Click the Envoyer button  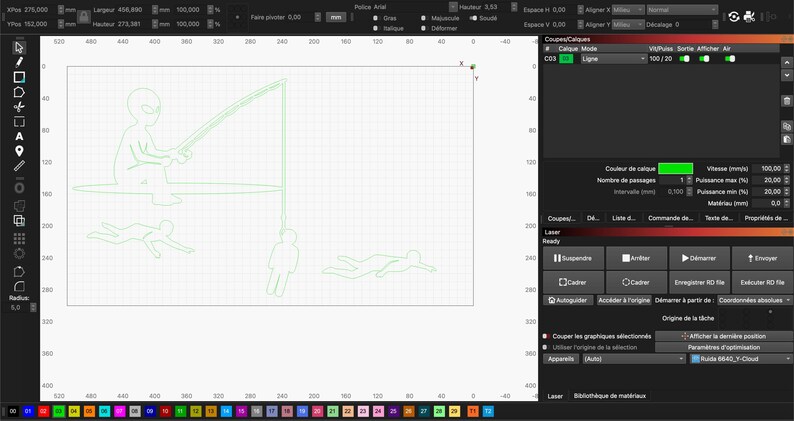point(762,258)
